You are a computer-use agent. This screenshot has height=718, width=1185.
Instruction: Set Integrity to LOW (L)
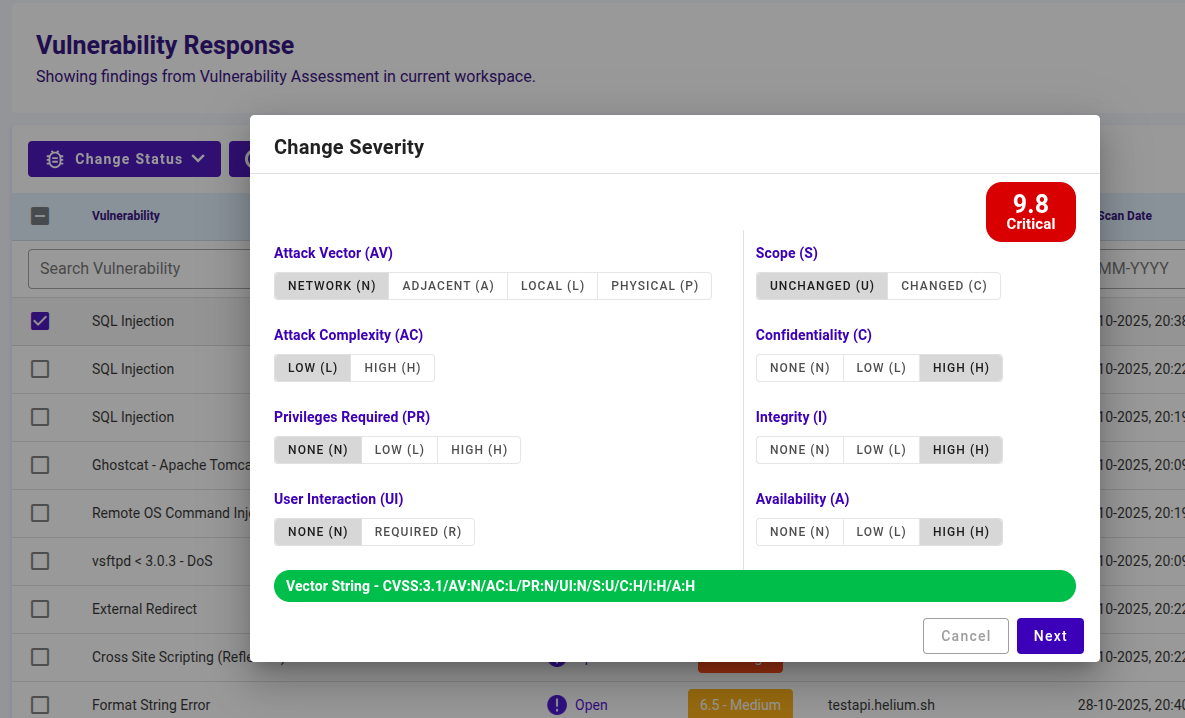click(880, 450)
